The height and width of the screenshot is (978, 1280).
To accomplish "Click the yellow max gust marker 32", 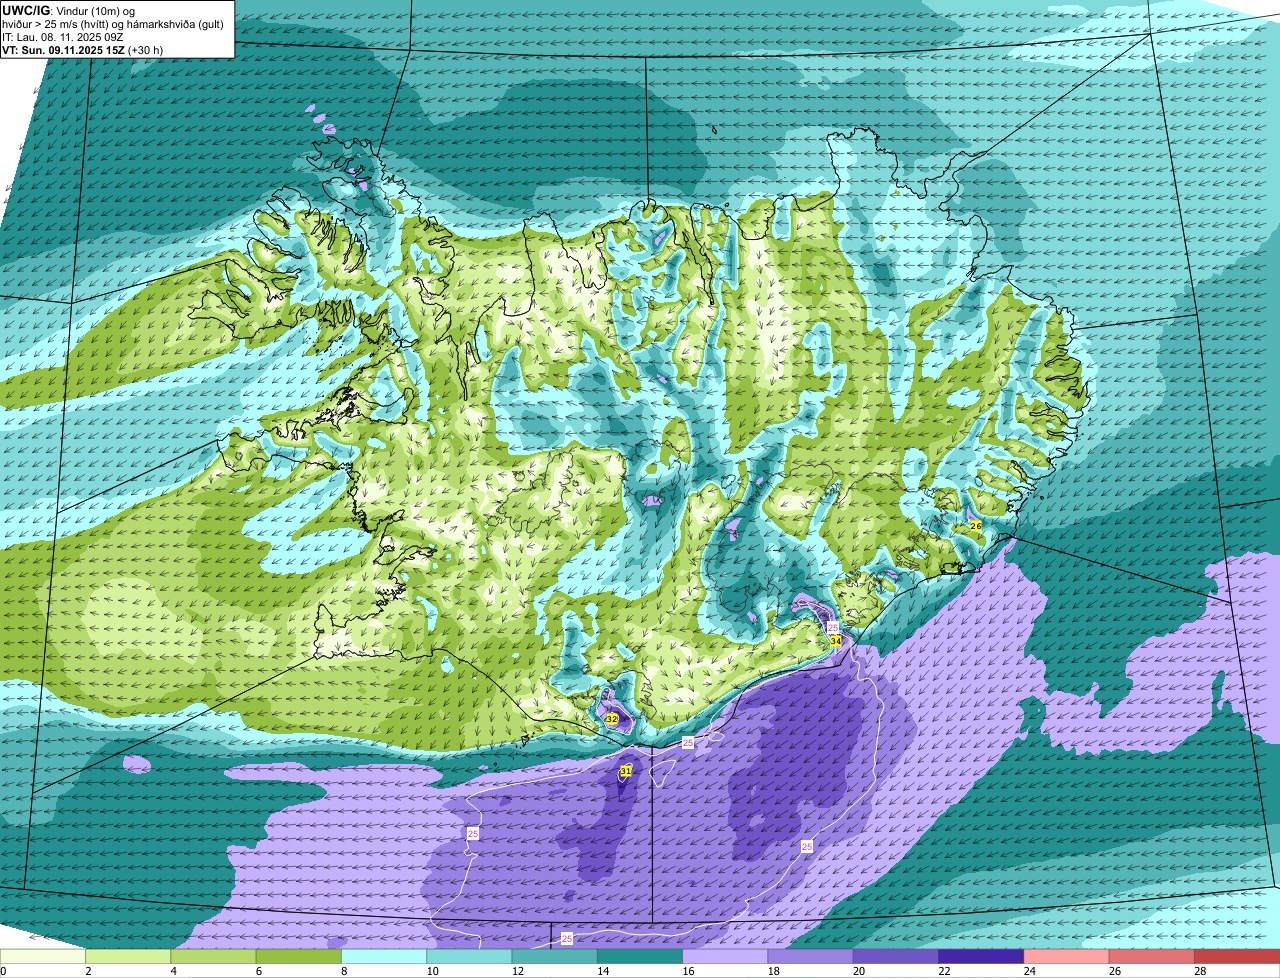I will tap(612, 719).
